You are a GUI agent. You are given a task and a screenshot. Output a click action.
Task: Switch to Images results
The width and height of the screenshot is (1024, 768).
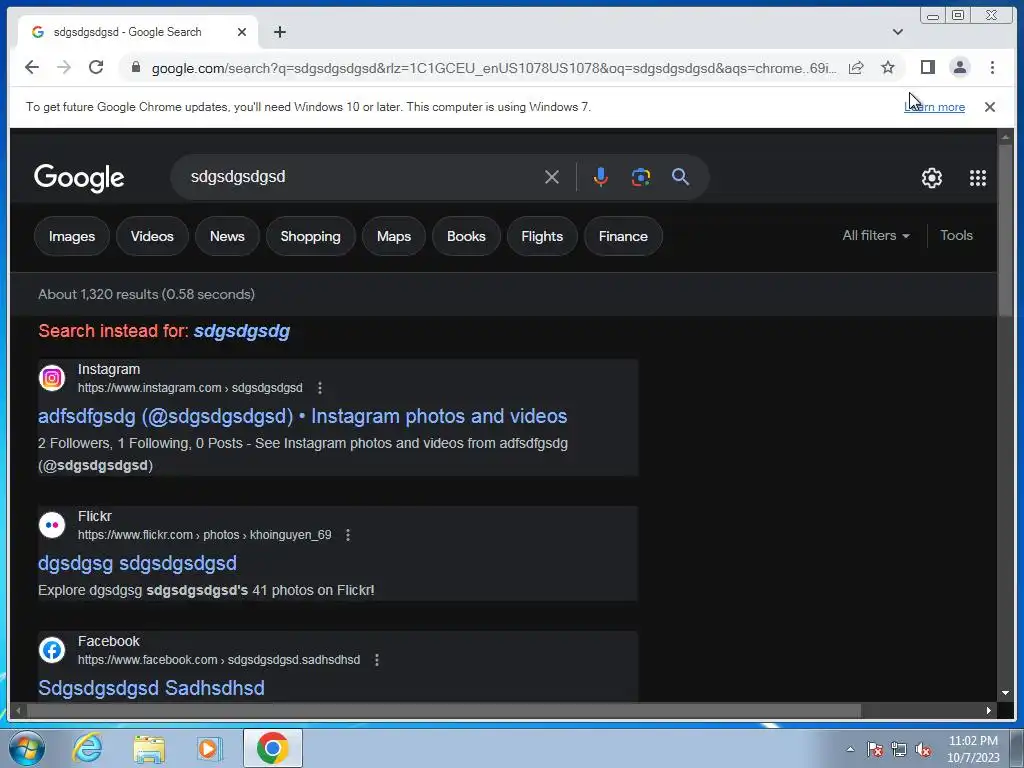tap(72, 236)
